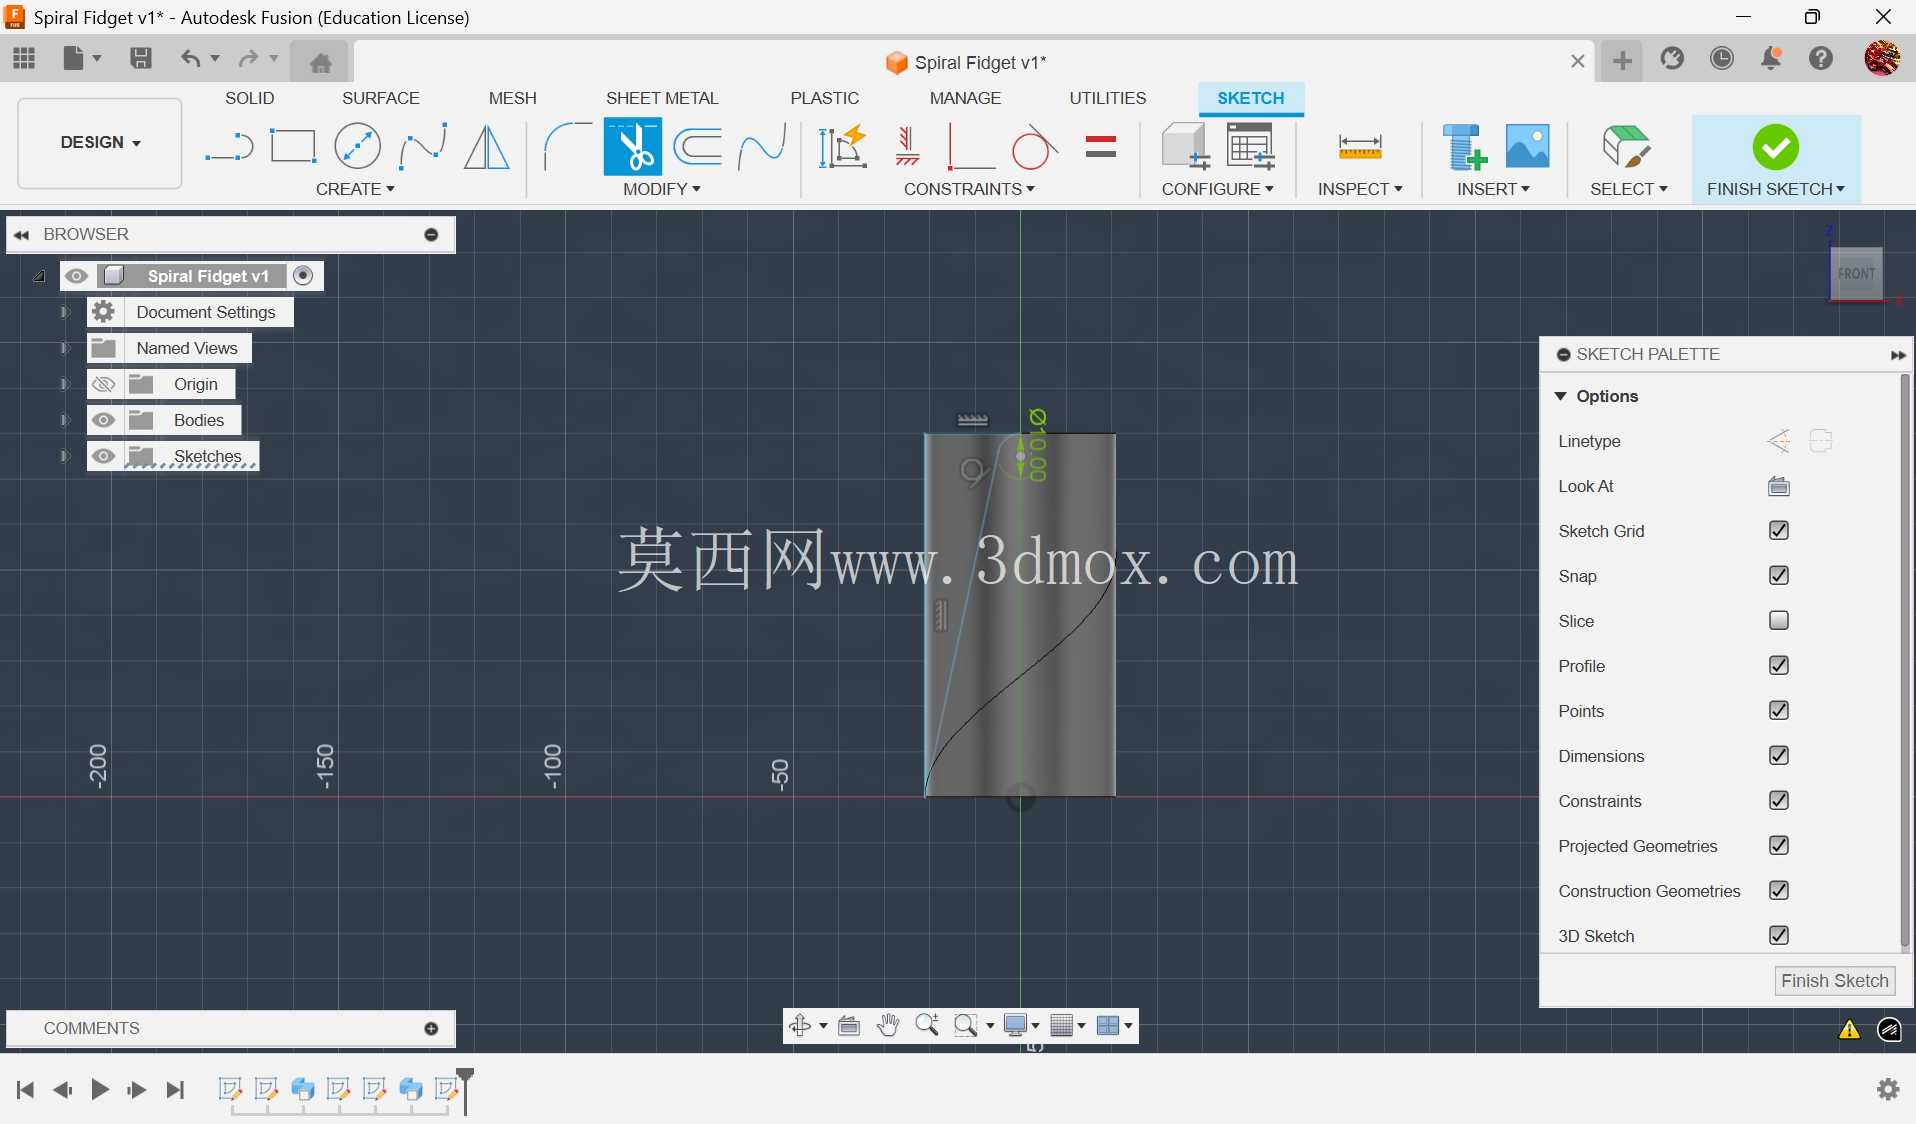This screenshot has width=1916, height=1124.
Task: Toggle the Constraints checkbox
Action: point(1778,801)
